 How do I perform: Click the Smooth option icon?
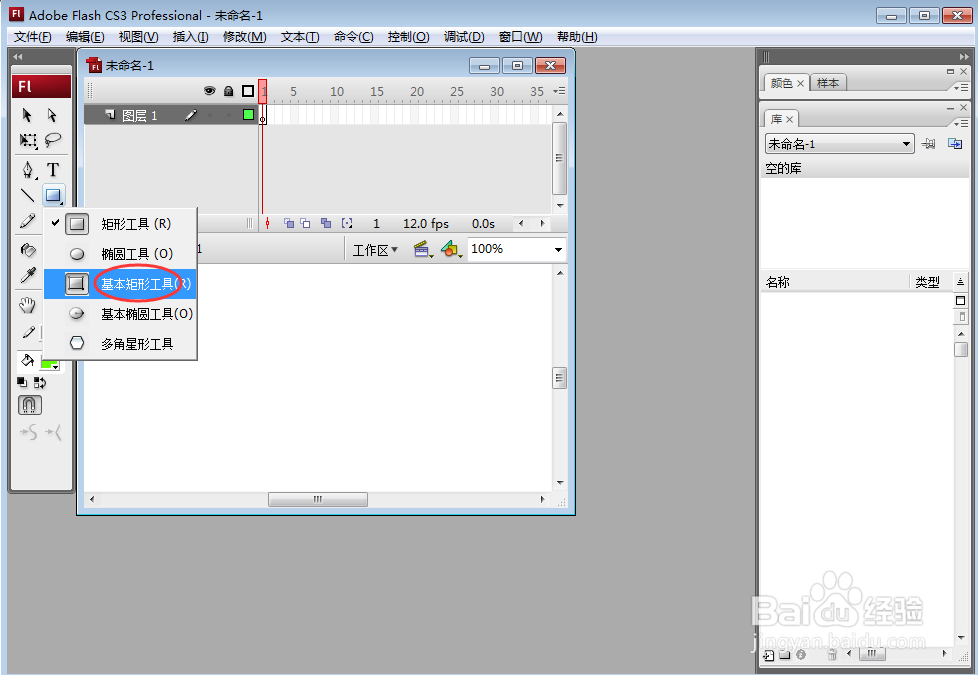[x=29, y=432]
